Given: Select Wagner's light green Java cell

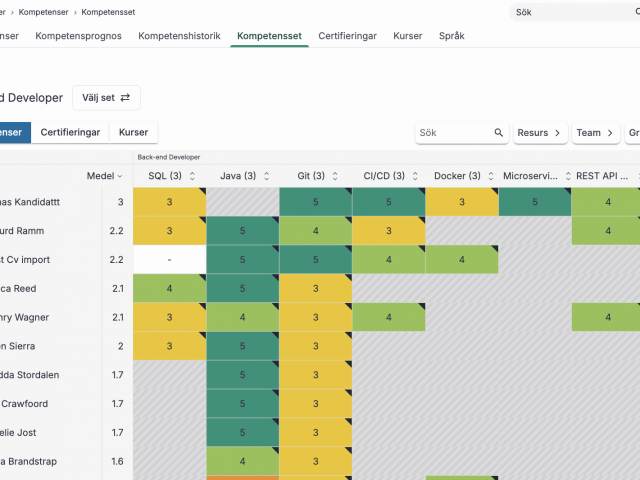Looking at the screenshot, I should click(242, 318).
